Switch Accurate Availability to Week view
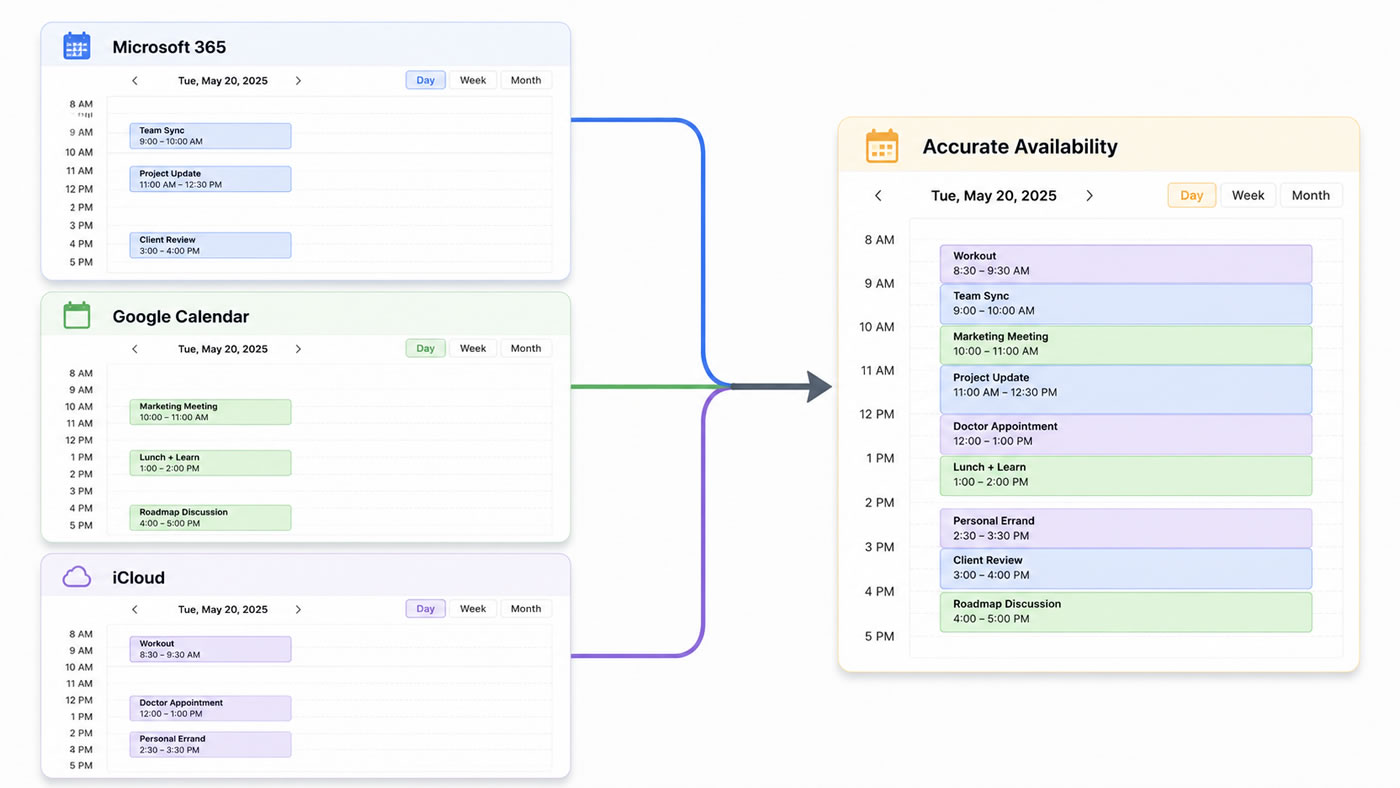This screenshot has width=1400, height=788. point(1248,195)
